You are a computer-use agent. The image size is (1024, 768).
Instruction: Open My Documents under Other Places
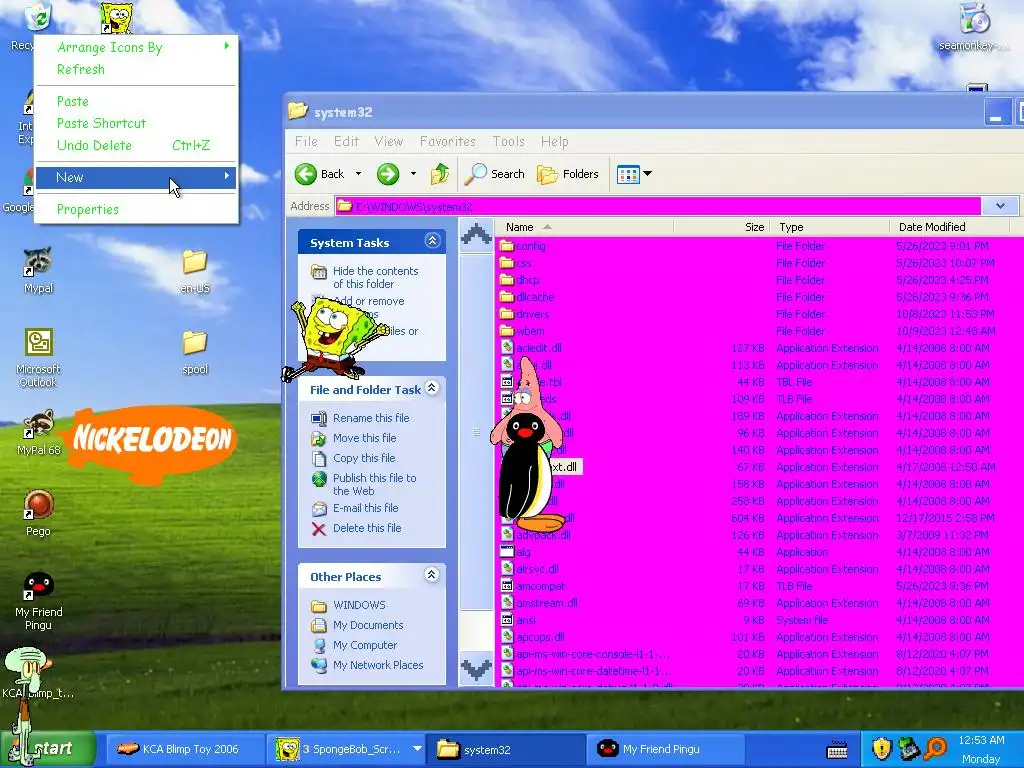point(368,625)
